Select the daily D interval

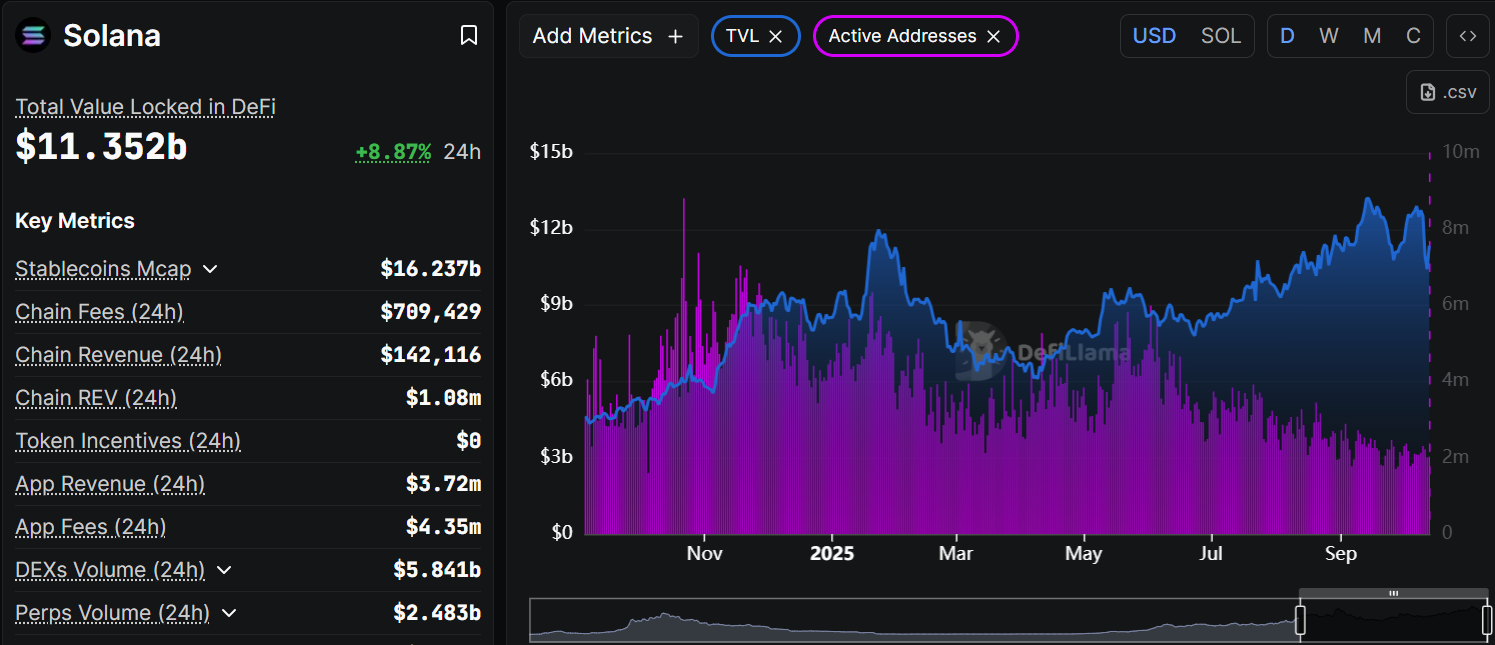[1287, 36]
